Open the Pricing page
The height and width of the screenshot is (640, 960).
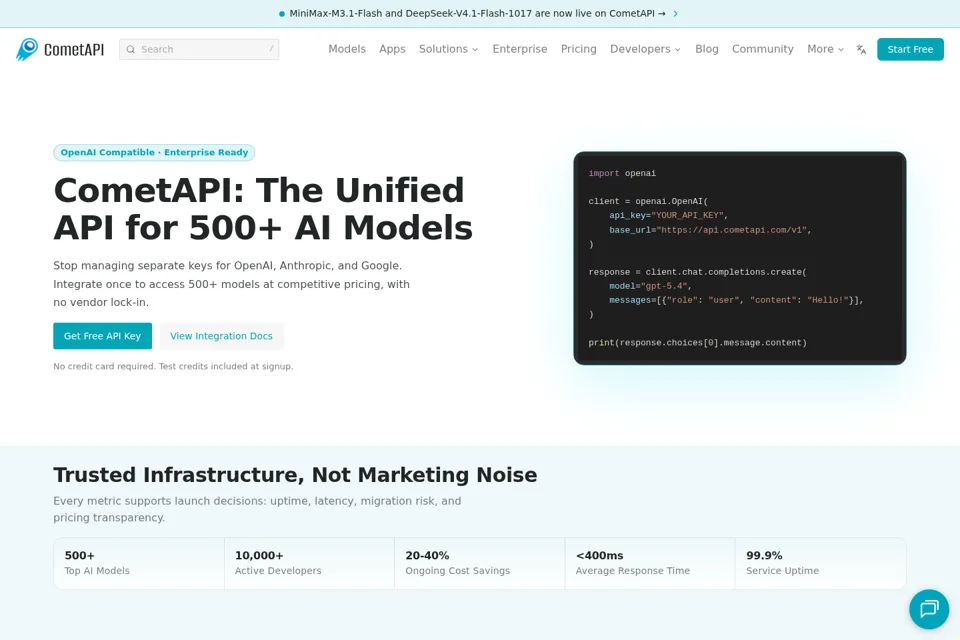click(x=579, y=49)
